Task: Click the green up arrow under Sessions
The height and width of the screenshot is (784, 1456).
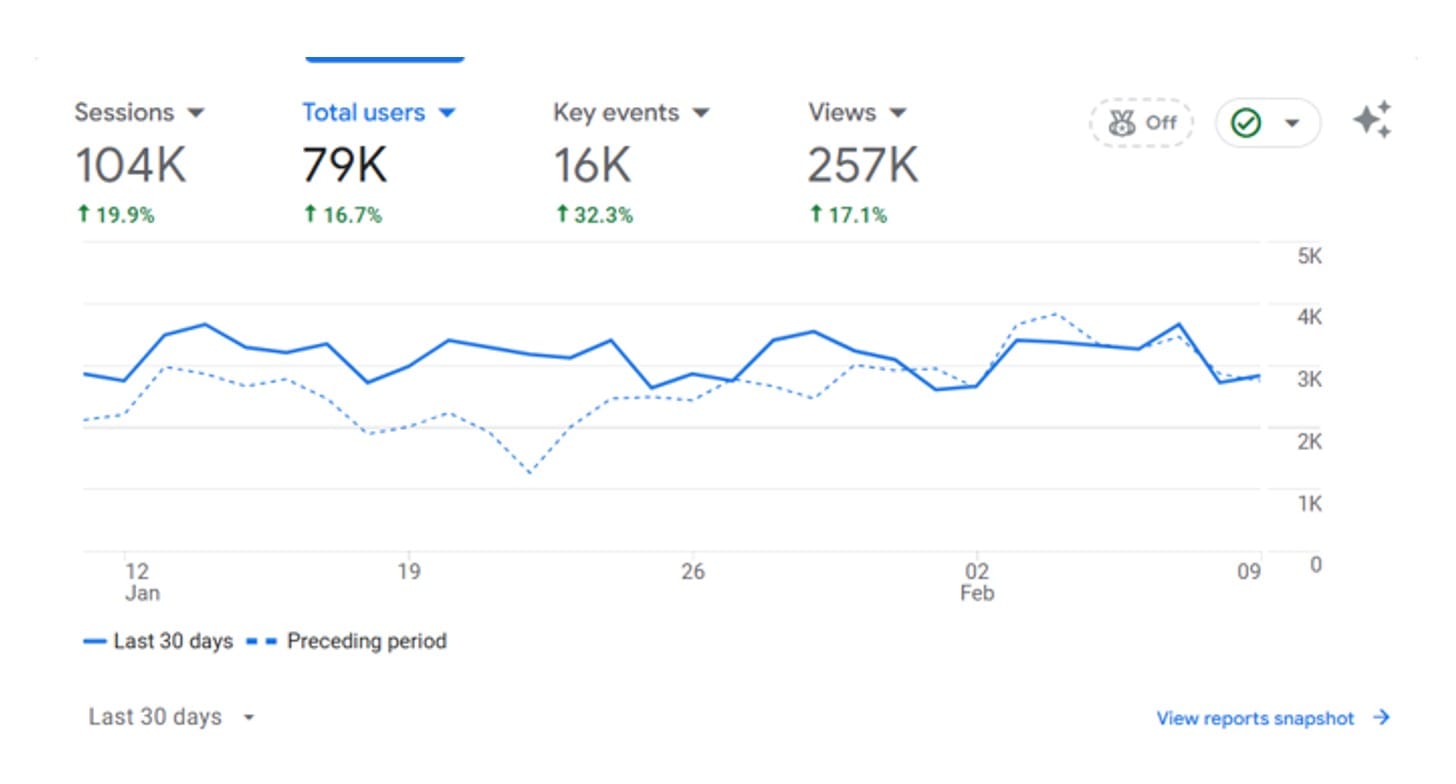Action: pos(82,213)
